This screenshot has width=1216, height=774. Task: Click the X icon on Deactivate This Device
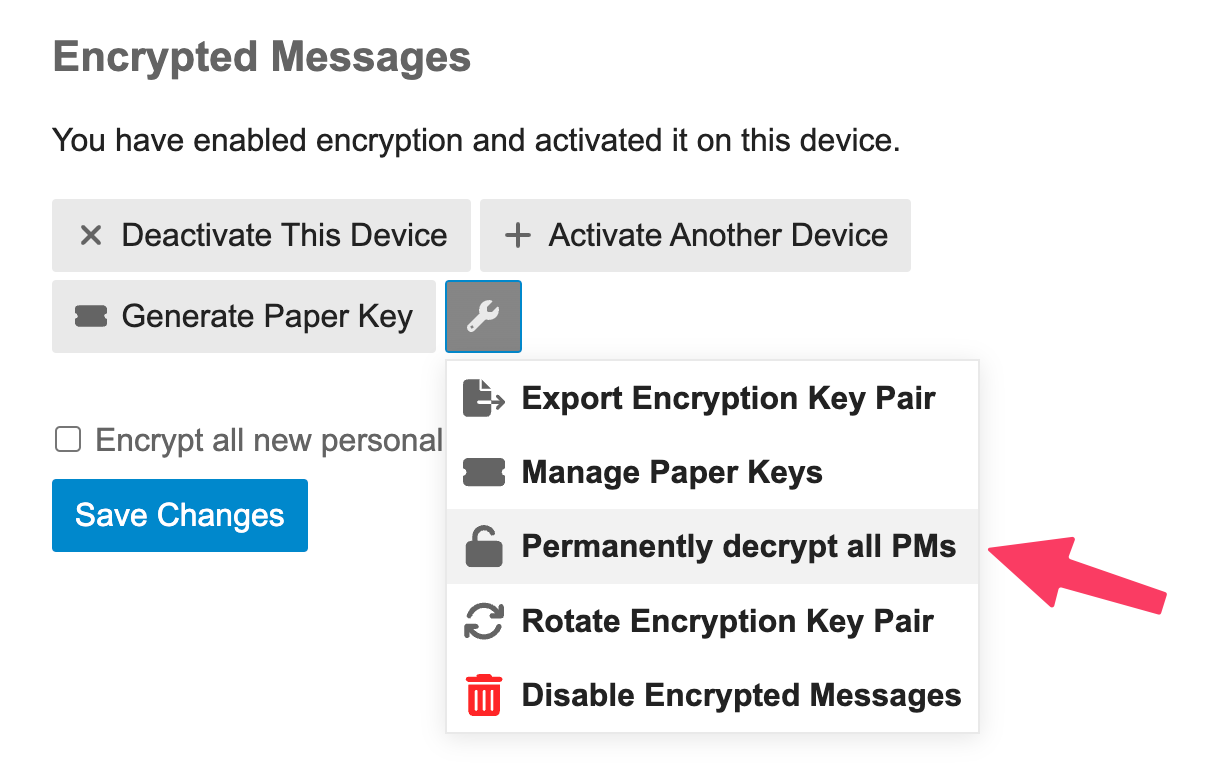point(91,236)
